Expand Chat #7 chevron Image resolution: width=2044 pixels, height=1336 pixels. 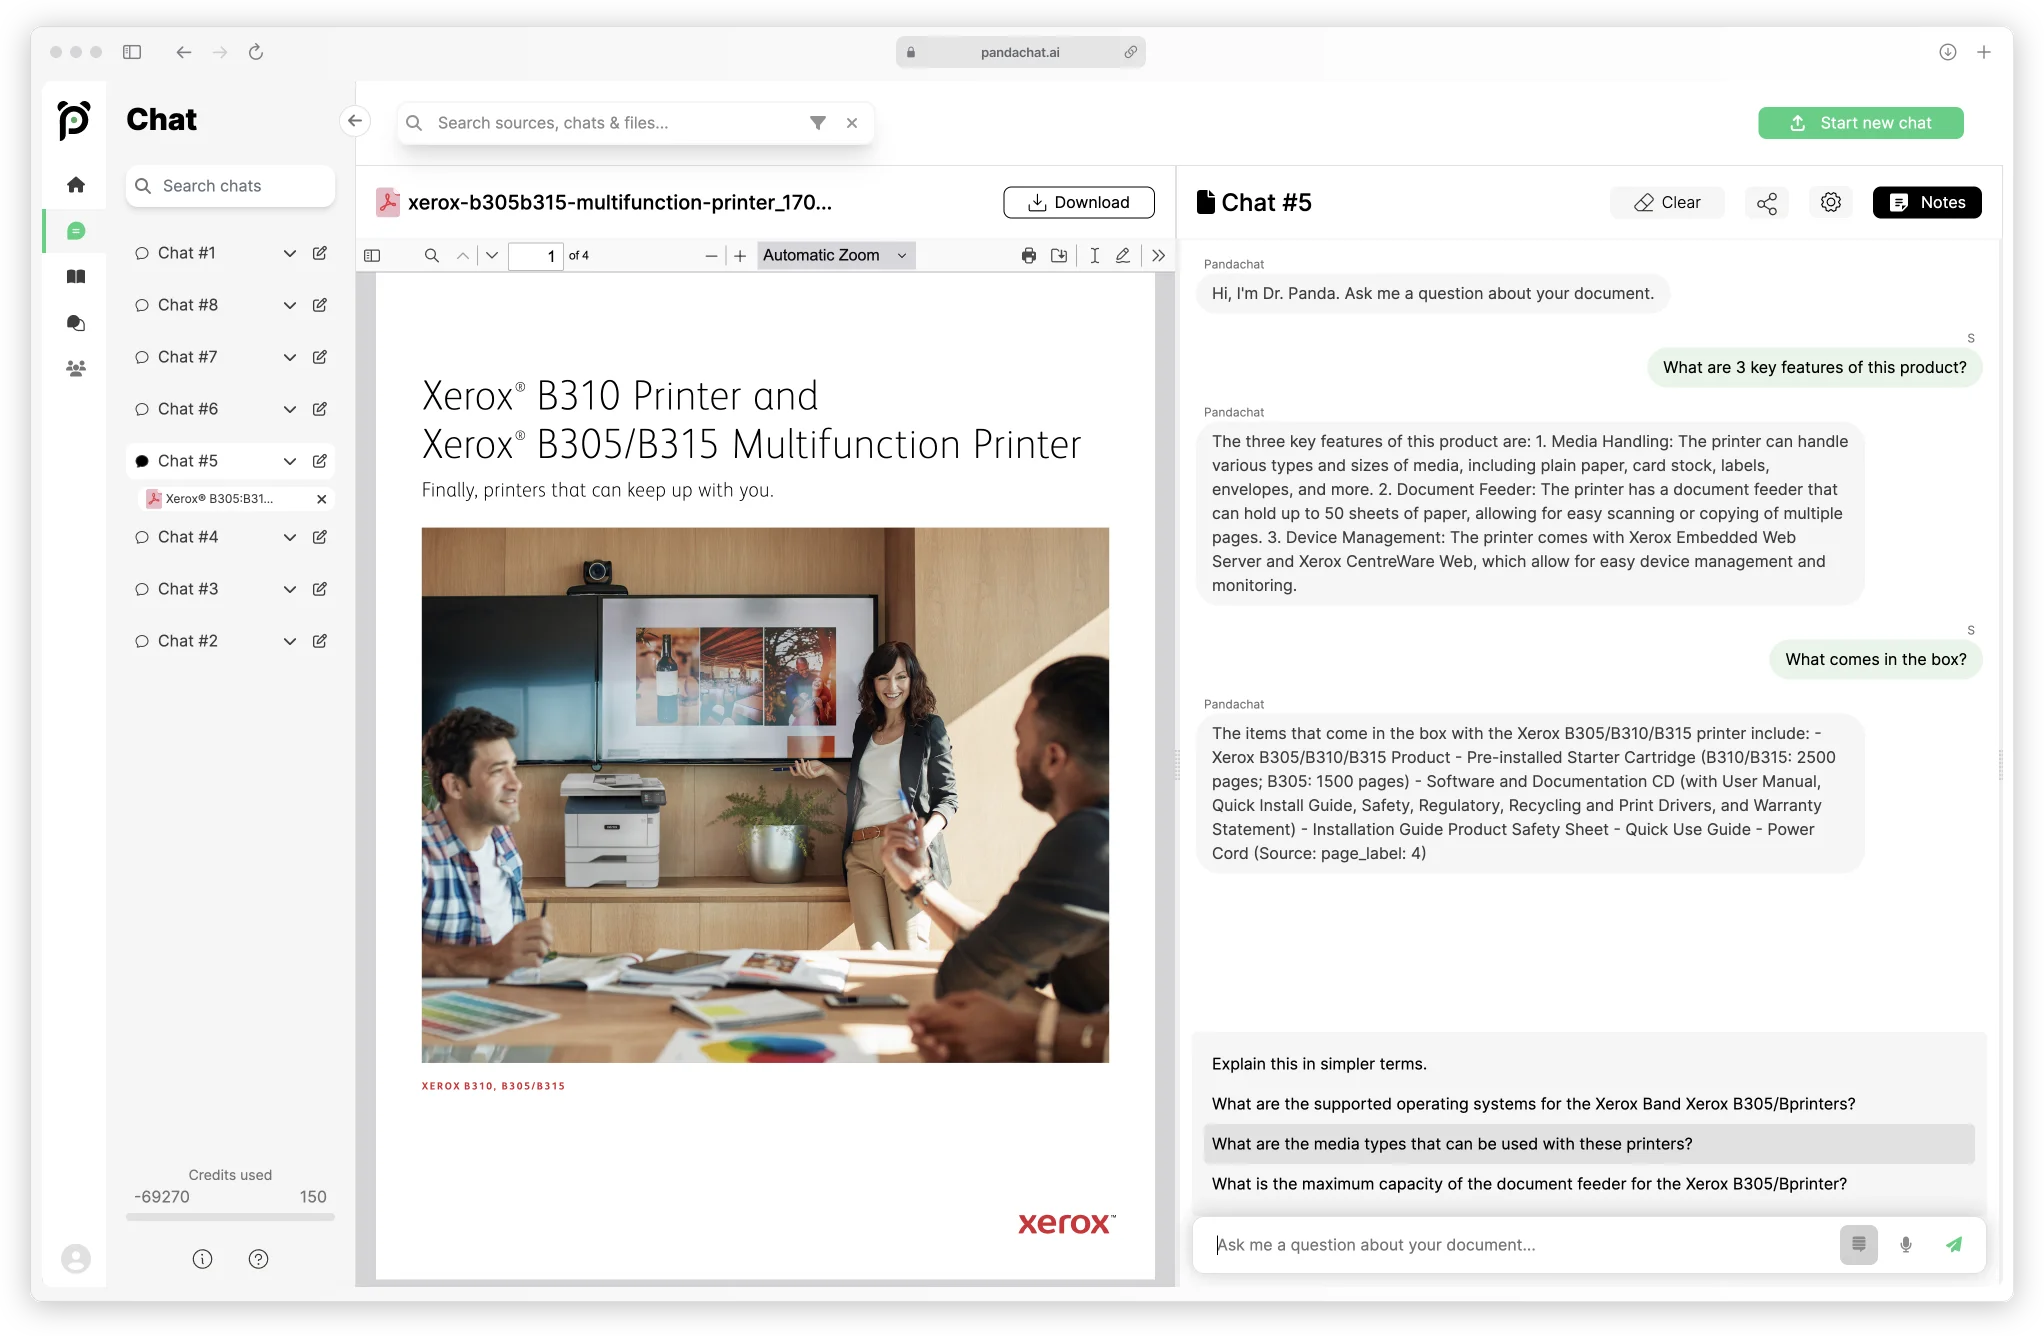tap(290, 357)
